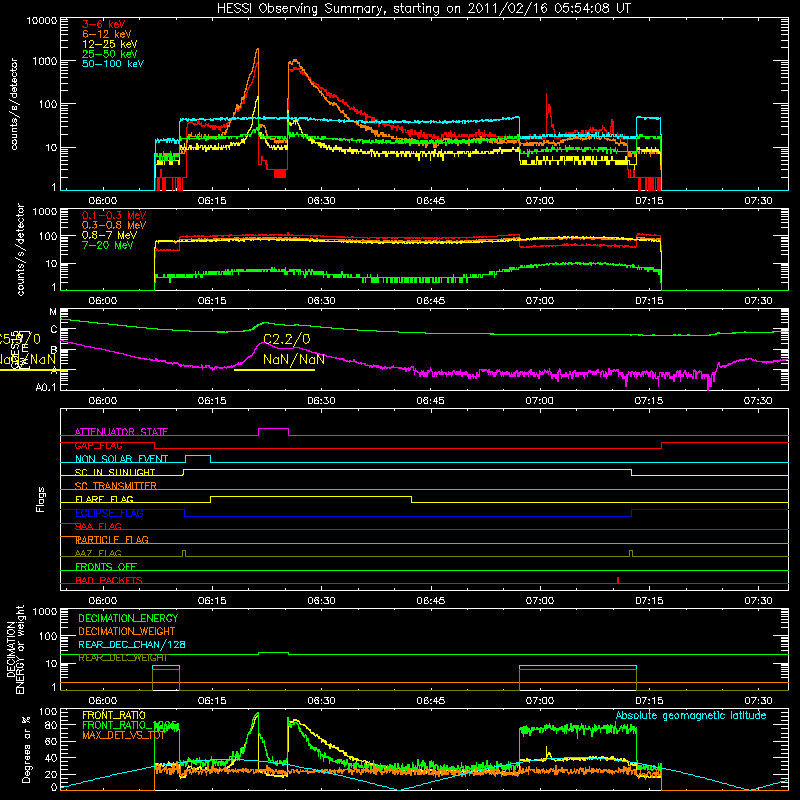The height and width of the screenshot is (800, 800).
Task: Click the GAP_FLAG label
Action: [98, 445]
